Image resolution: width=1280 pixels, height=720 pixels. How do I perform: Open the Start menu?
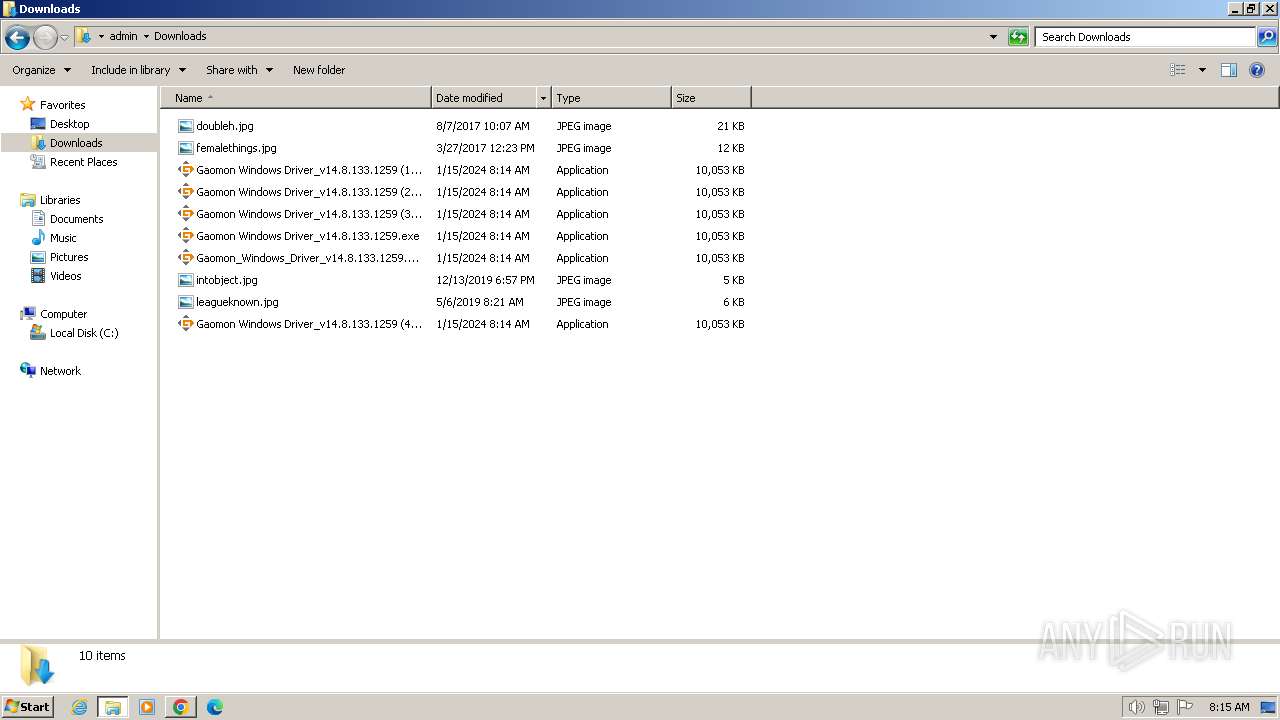[27, 706]
